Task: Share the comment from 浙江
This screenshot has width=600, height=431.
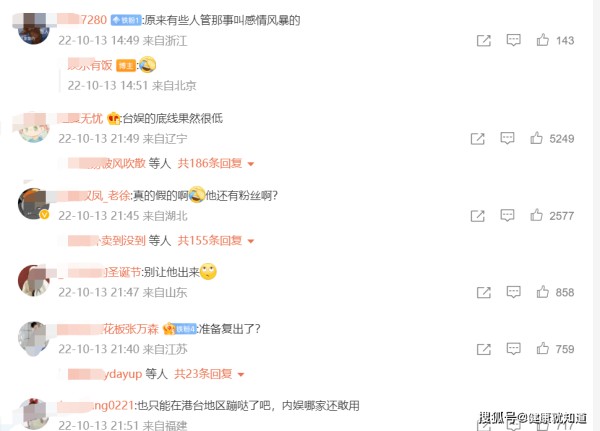Action: pyautogui.click(x=484, y=40)
